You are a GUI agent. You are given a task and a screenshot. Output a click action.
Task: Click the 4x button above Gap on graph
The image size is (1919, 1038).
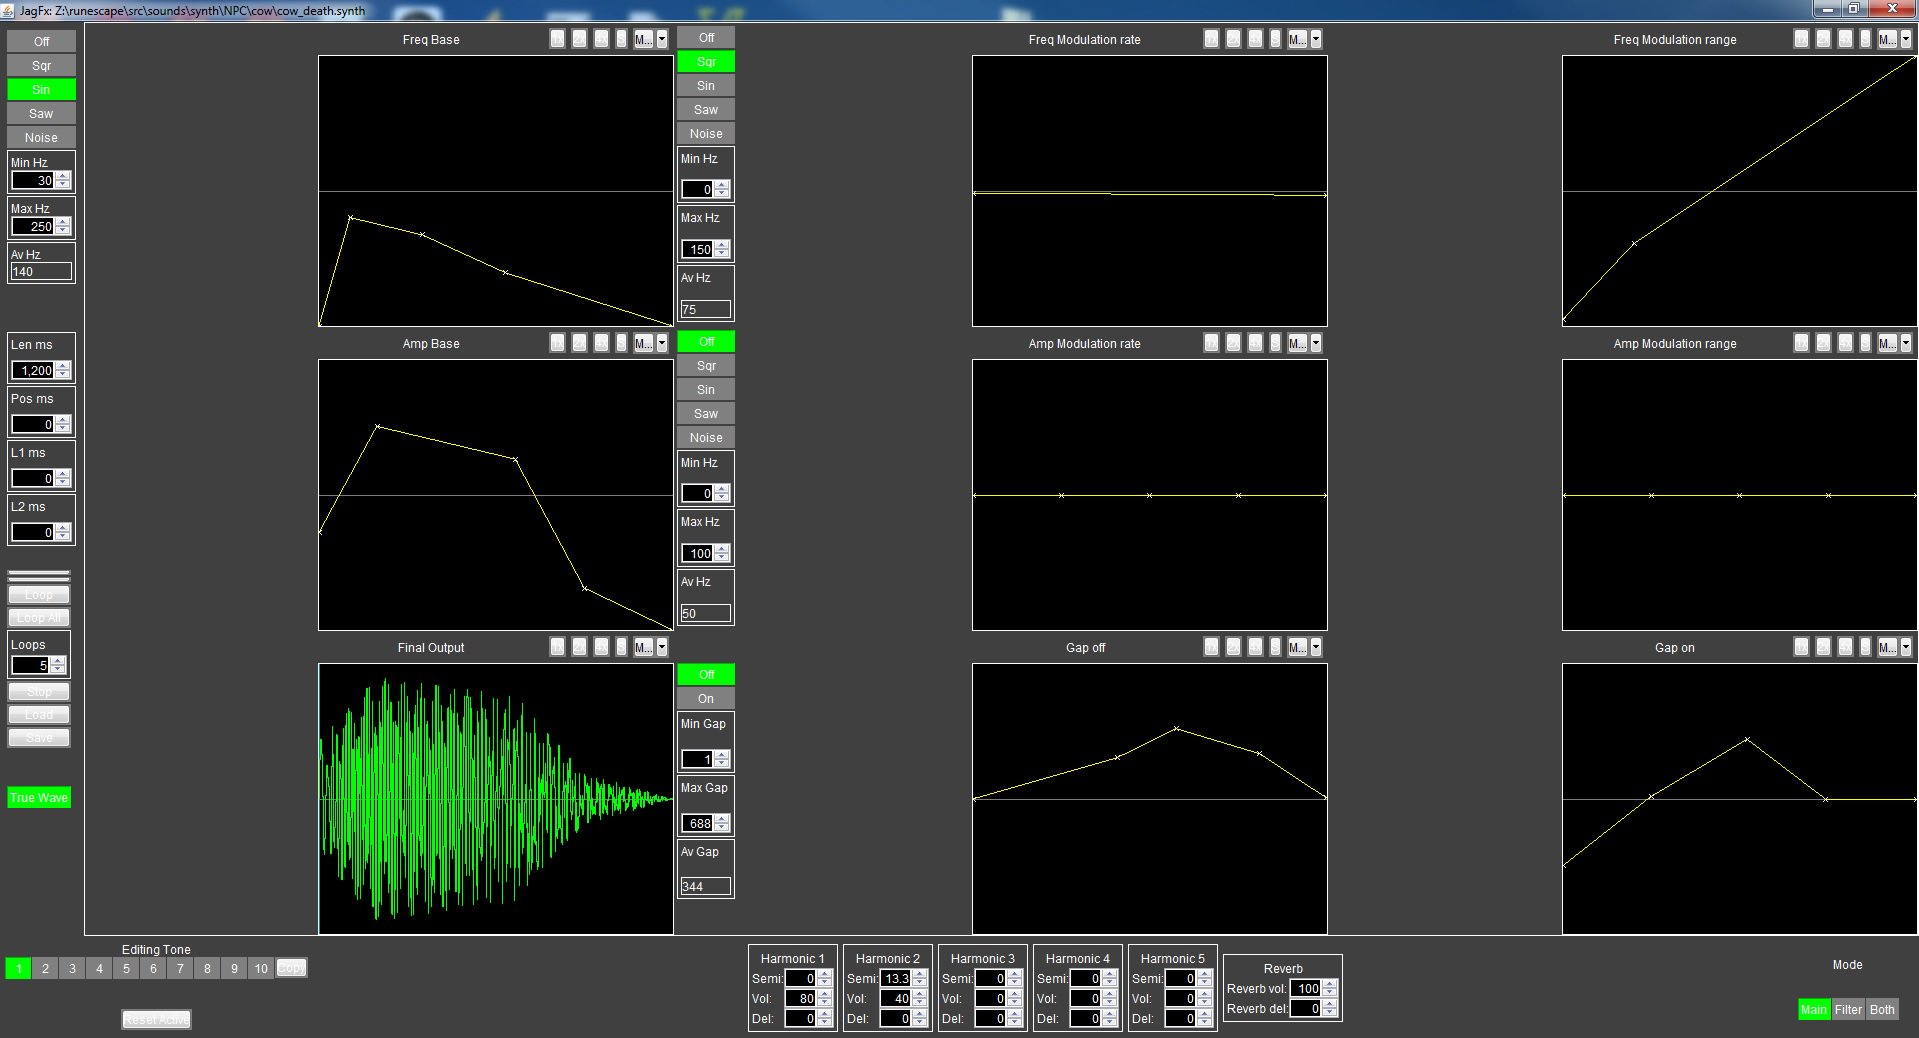pos(1844,647)
